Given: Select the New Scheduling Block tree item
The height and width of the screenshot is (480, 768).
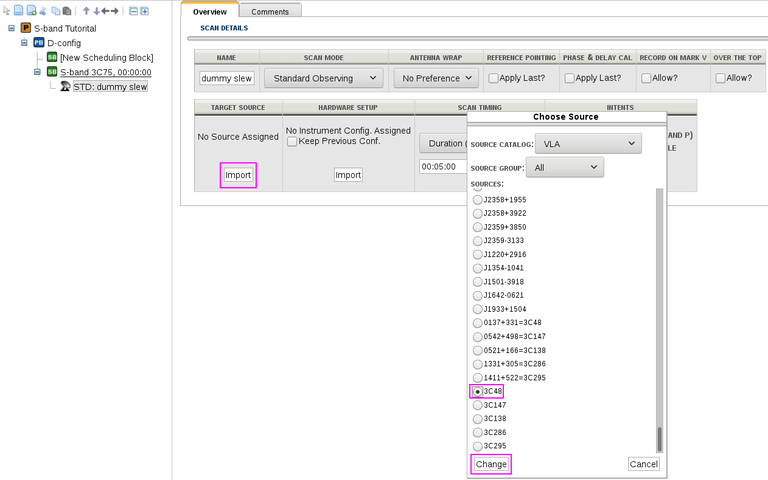Looking at the screenshot, I should pos(106,57).
